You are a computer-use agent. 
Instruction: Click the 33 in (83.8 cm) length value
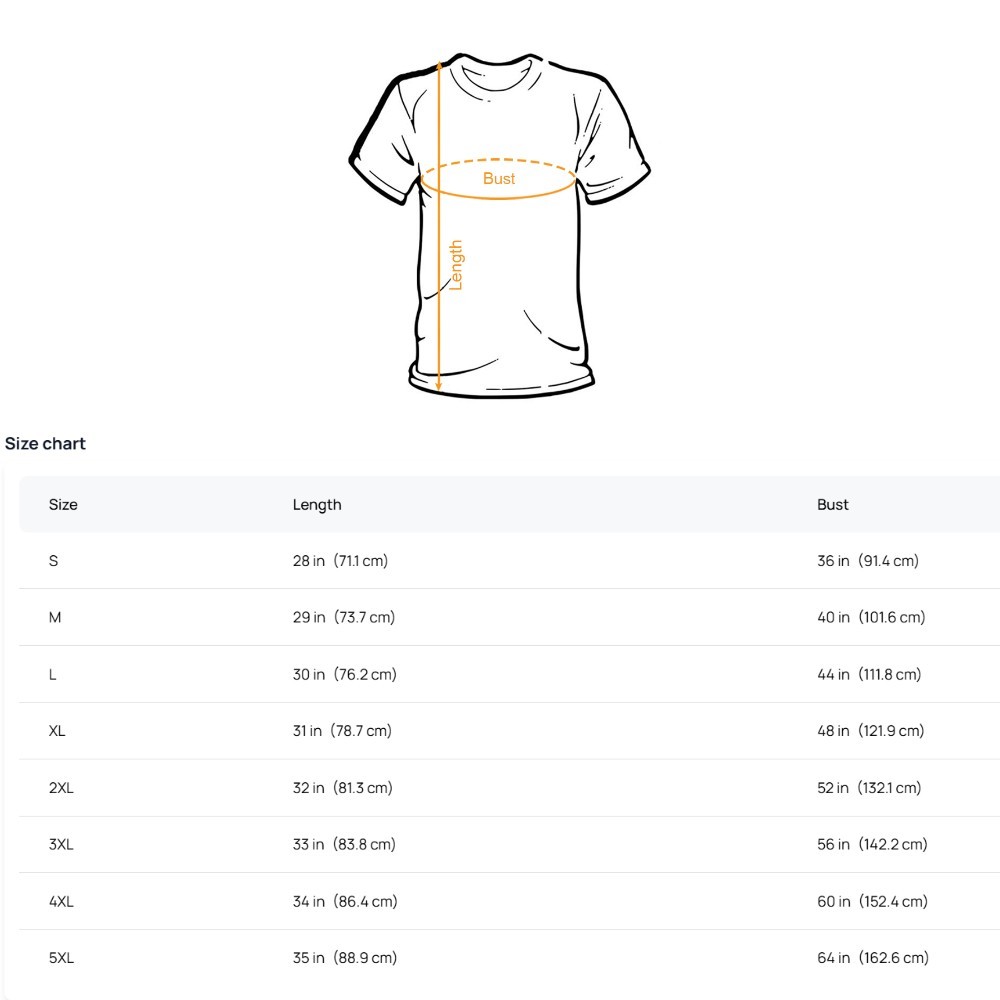(344, 845)
